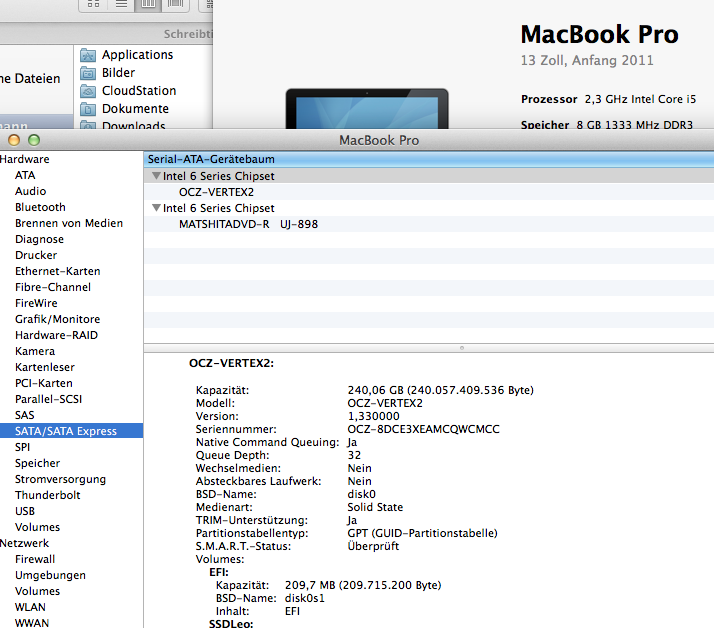The height and width of the screenshot is (628, 714).
Task: Click BSD-Name value disk0s1
Action: coord(305,598)
